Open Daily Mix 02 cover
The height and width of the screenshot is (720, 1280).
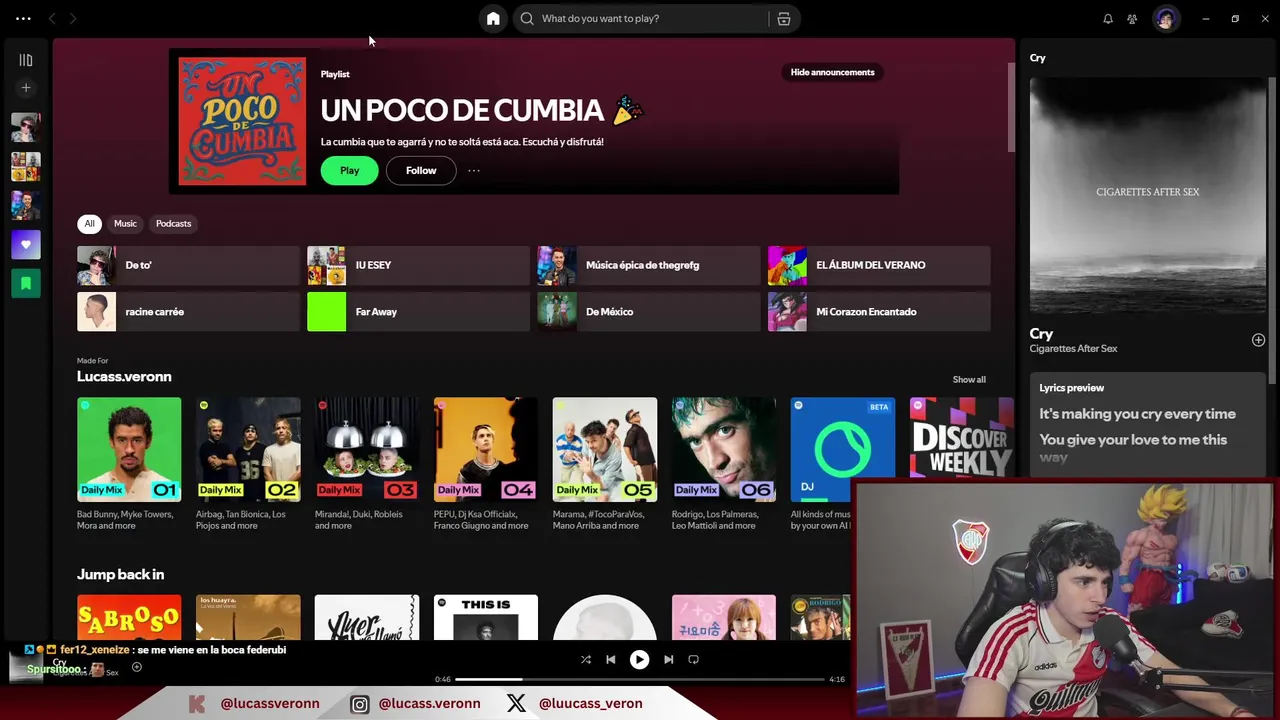pyautogui.click(x=248, y=449)
